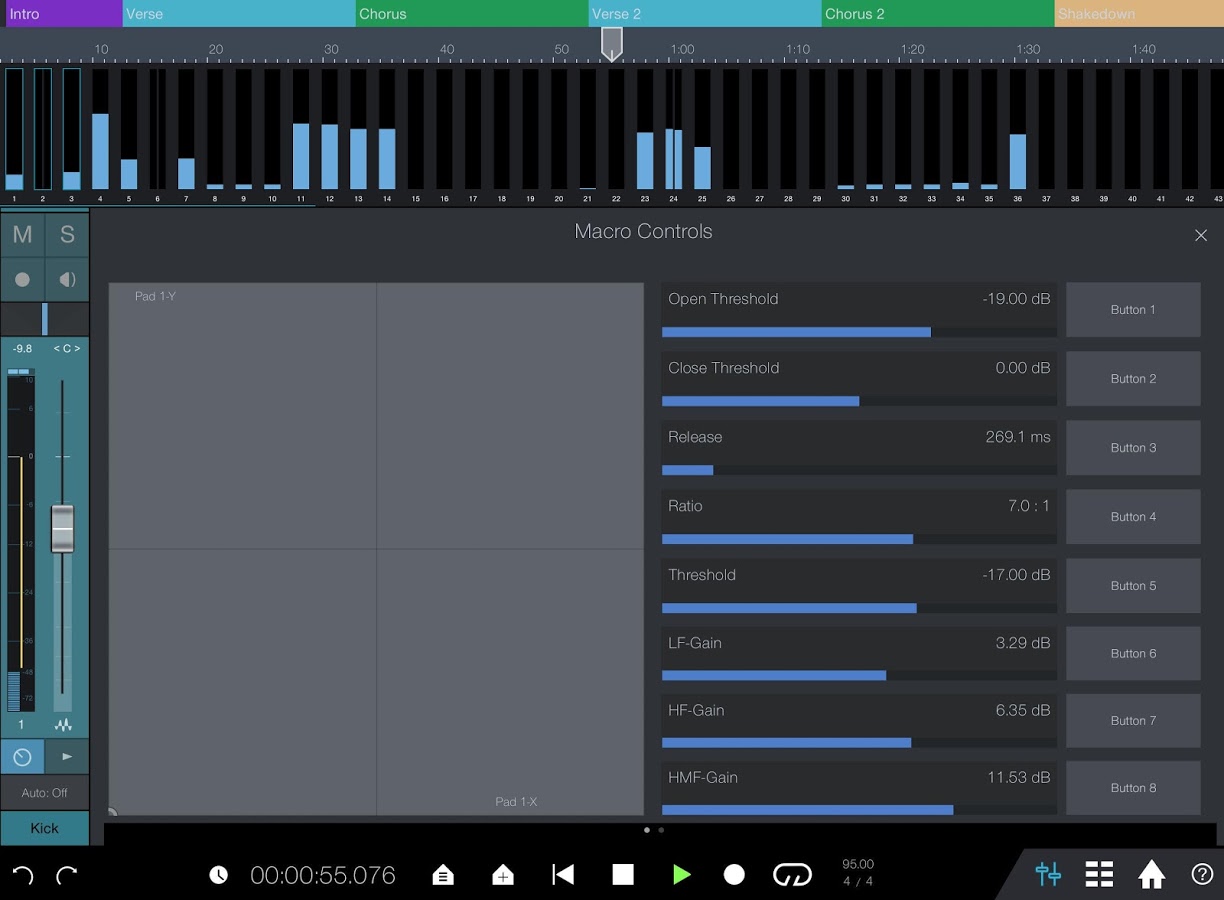Enable loop playback in the transport
Viewport: 1224px width, 900px height.
click(x=793, y=874)
